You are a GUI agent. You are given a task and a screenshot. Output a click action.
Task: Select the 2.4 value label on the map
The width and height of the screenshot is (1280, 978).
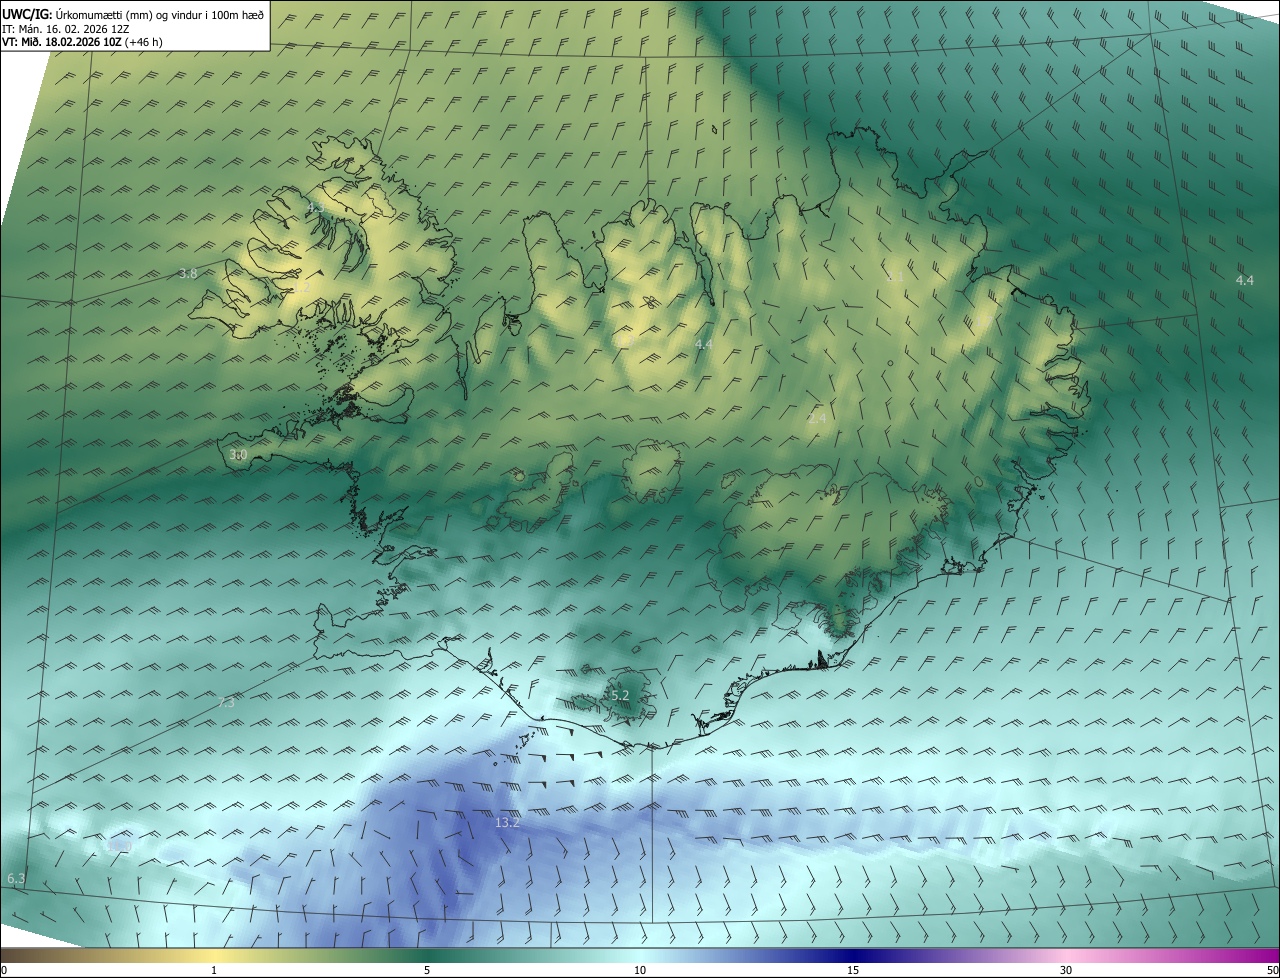point(817,418)
